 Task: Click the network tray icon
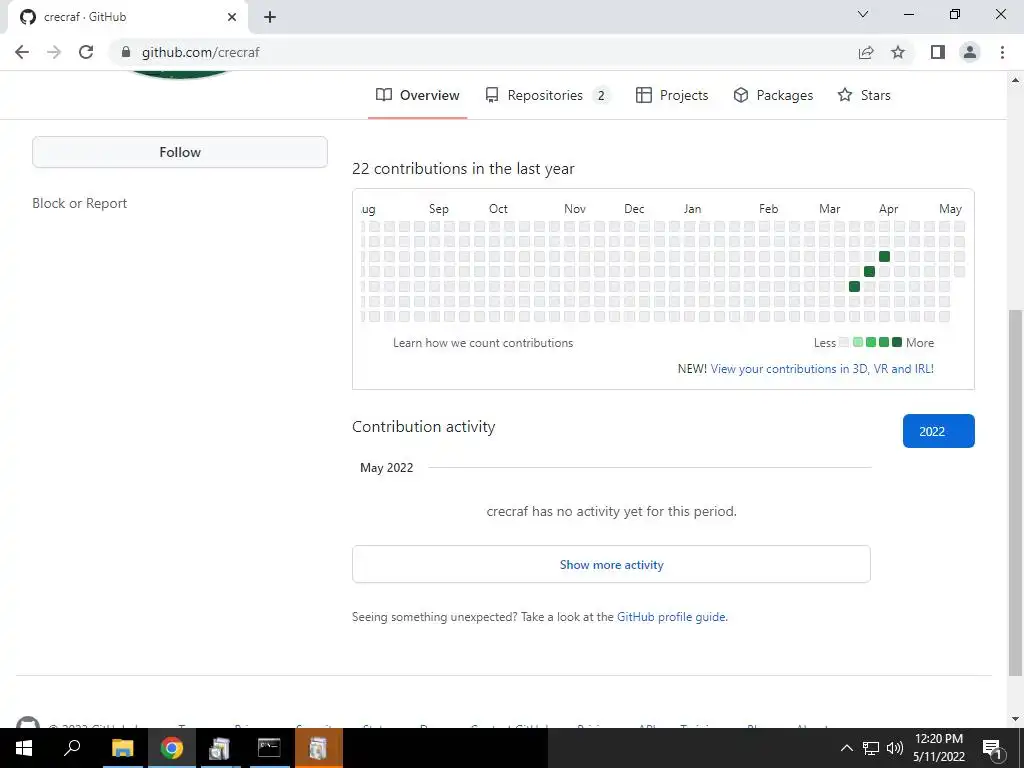click(x=871, y=748)
